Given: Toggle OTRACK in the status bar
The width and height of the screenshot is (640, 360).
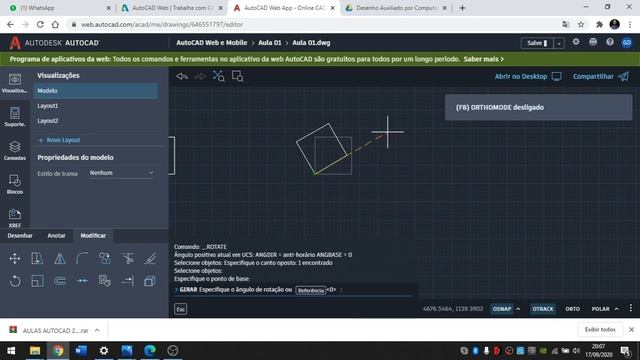Looking at the screenshot, I should point(542,309).
